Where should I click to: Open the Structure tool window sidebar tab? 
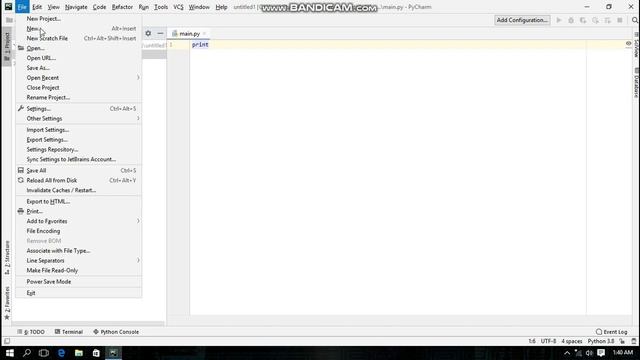coord(7,257)
